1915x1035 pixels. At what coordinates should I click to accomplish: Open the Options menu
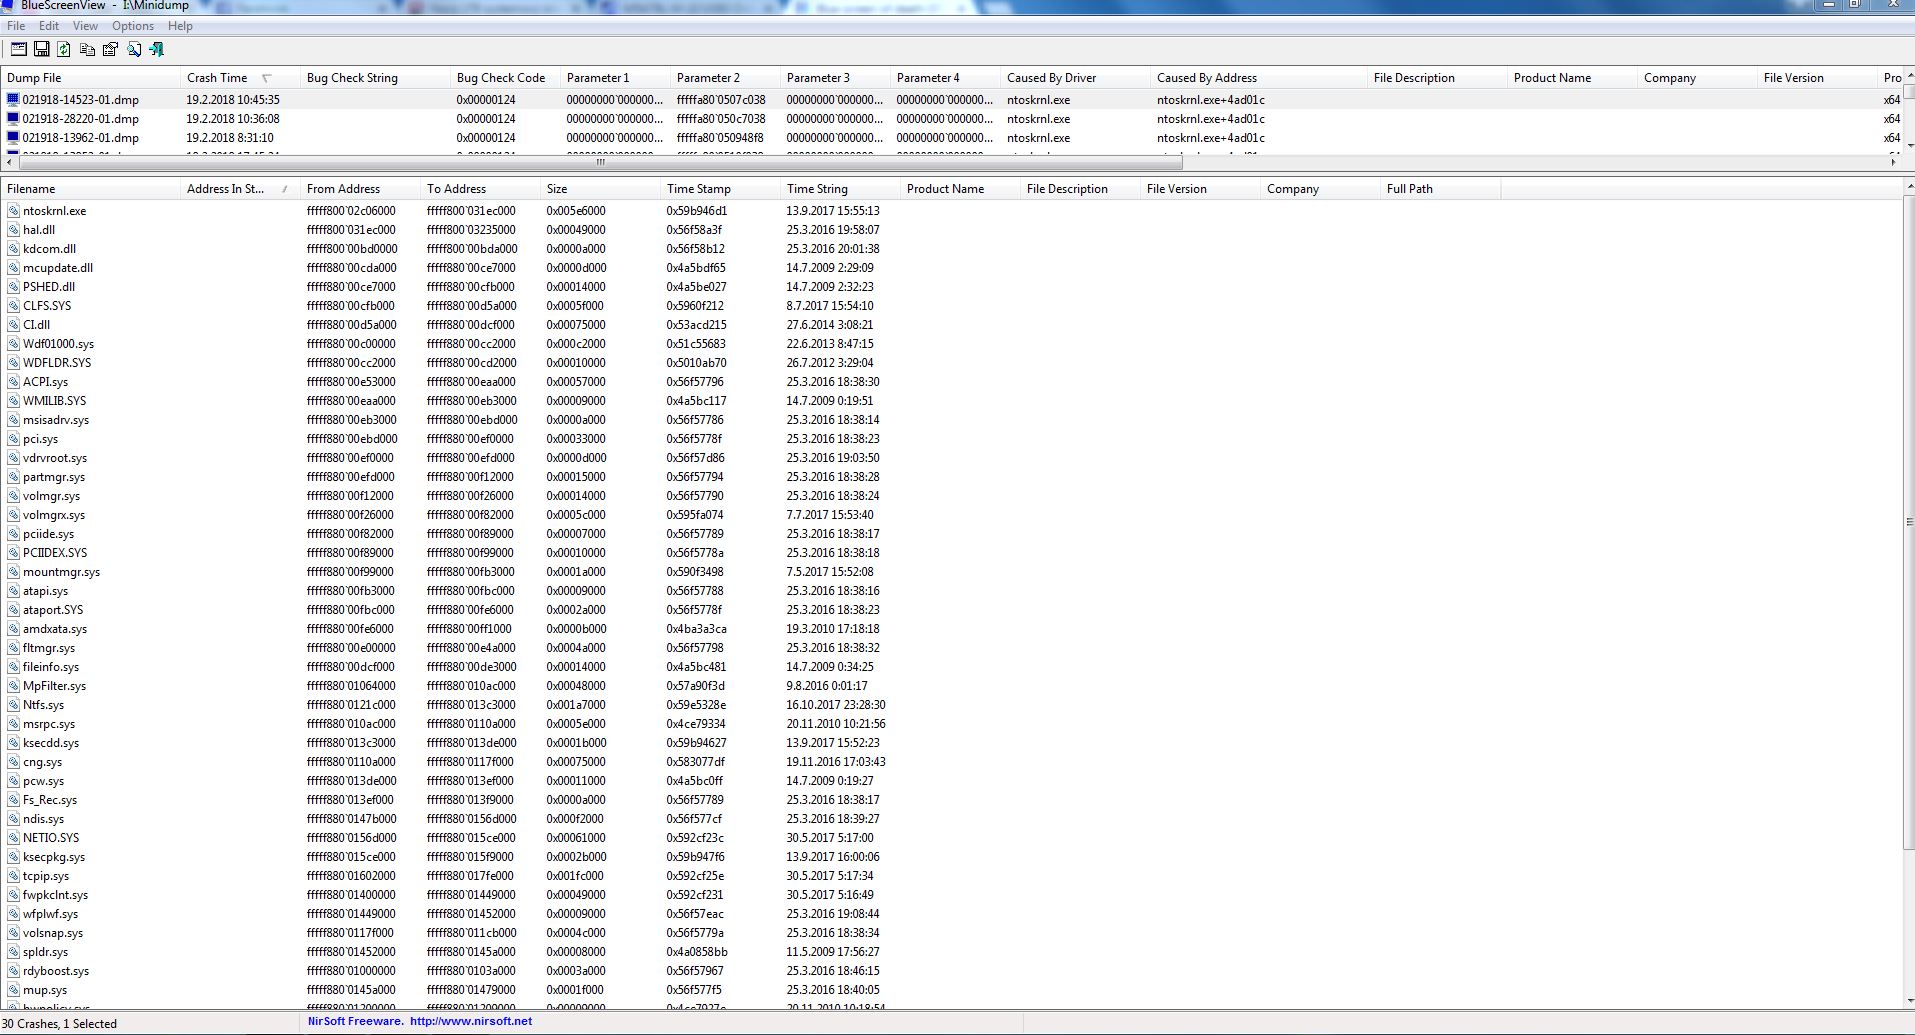[x=133, y=26]
